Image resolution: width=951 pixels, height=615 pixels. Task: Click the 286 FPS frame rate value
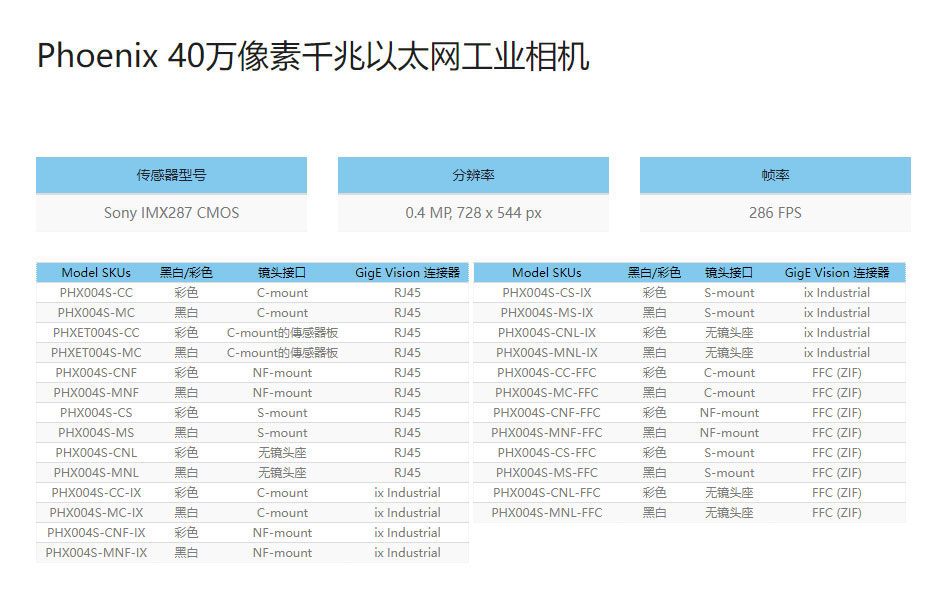(x=775, y=213)
